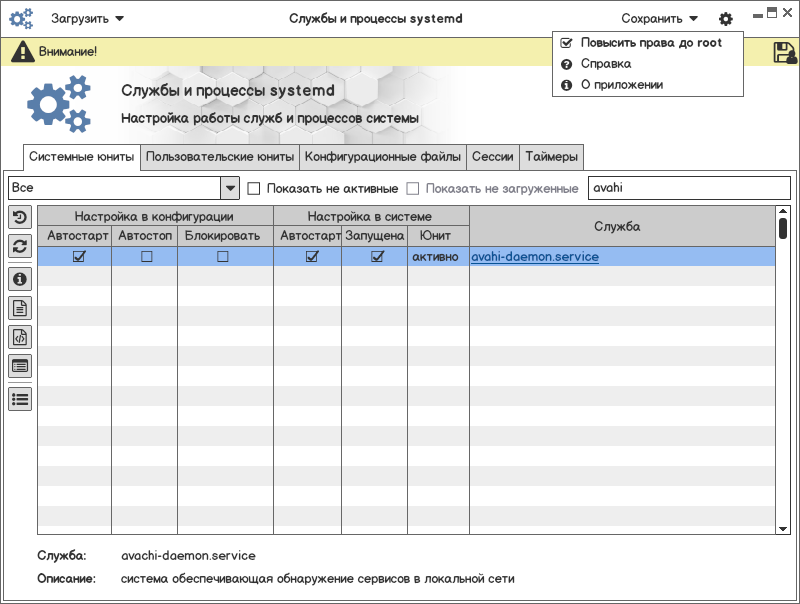Open the avahi-daemon.service link

[535, 257]
